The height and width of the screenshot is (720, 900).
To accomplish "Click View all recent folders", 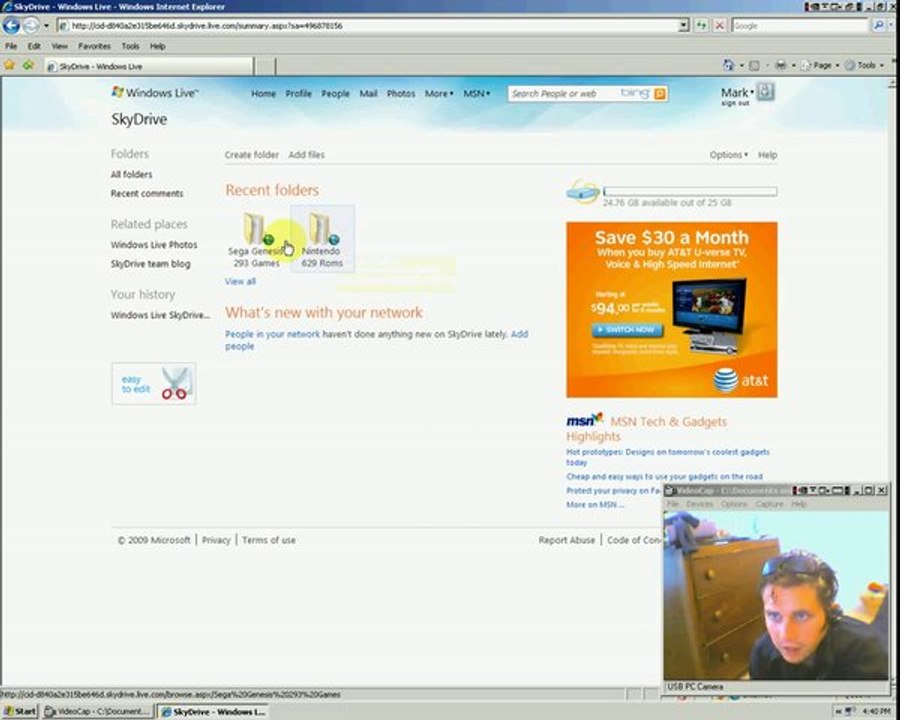I will pyautogui.click(x=240, y=281).
